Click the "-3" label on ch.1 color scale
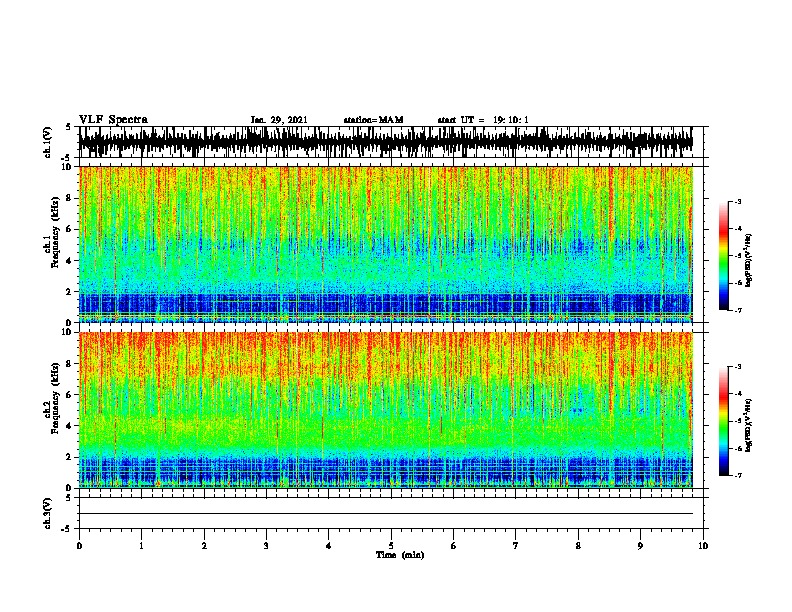Viewport: 792px width, 612px height. 738,202
